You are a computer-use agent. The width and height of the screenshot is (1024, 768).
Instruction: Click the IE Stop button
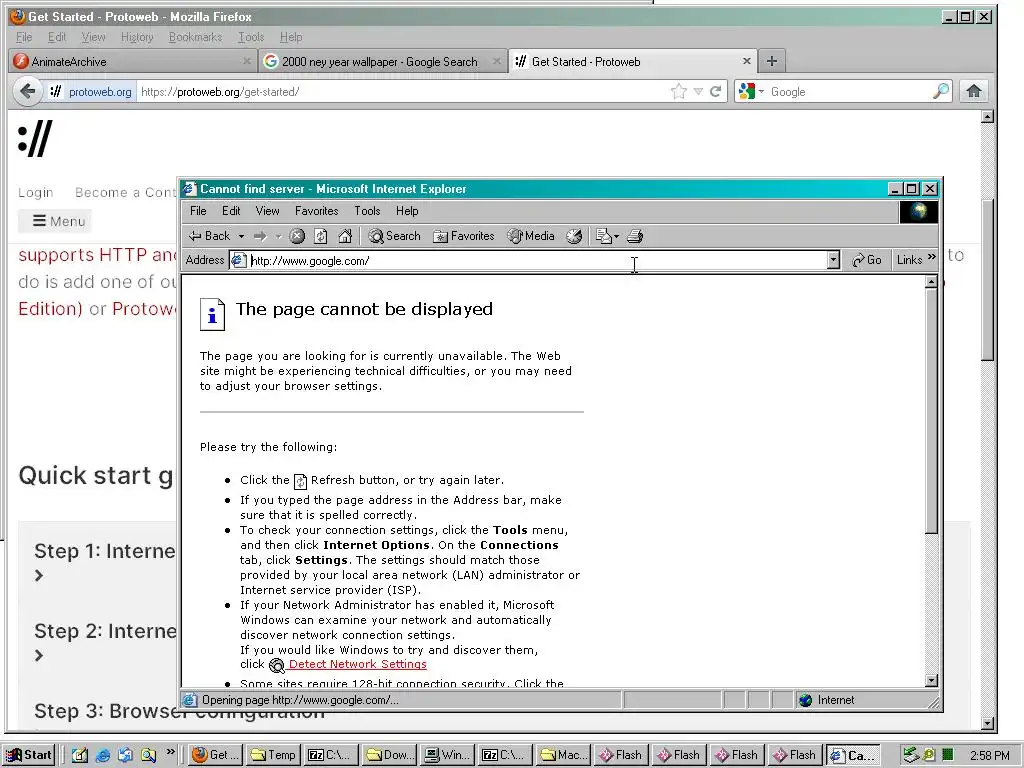click(x=297, y=236)
